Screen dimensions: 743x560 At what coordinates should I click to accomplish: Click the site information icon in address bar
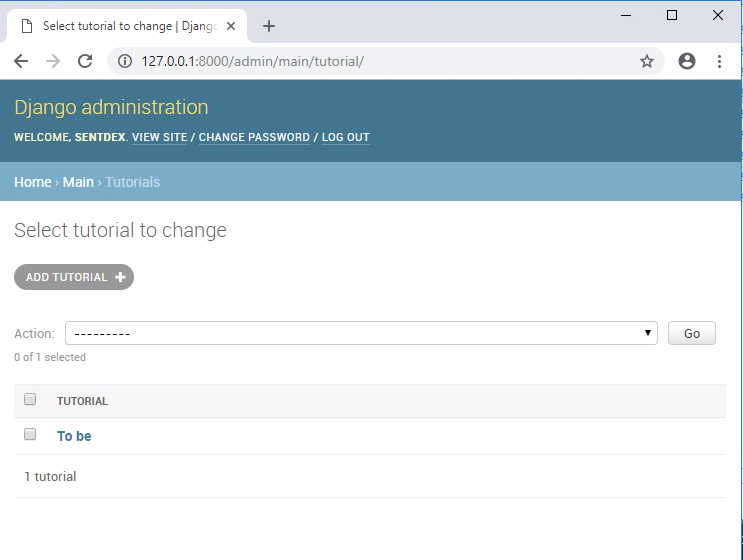click(125, 61)
